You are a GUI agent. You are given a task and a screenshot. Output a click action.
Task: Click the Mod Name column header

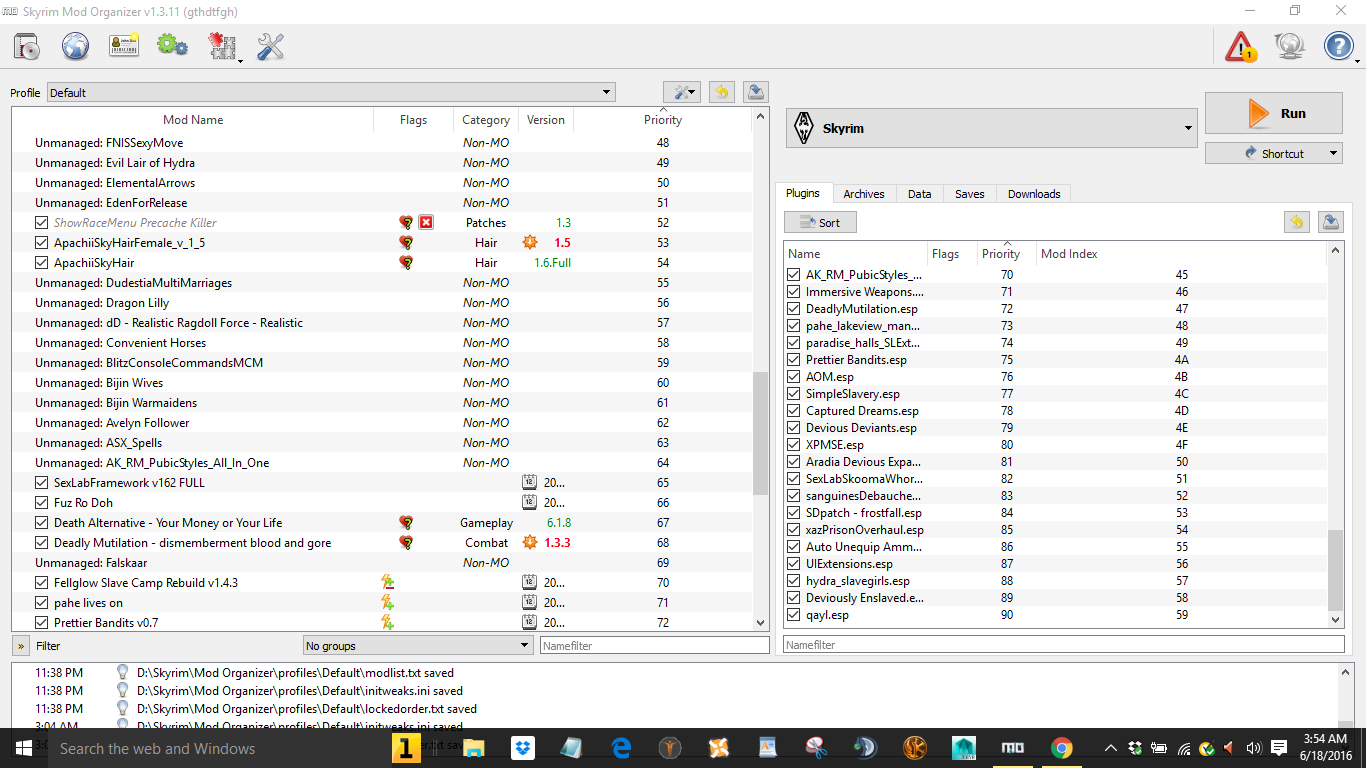pos(193,120)
